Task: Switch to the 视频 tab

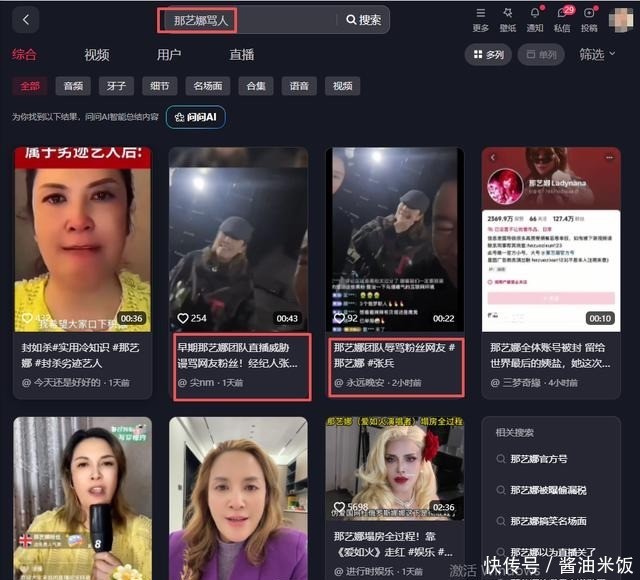Action: 97,55
